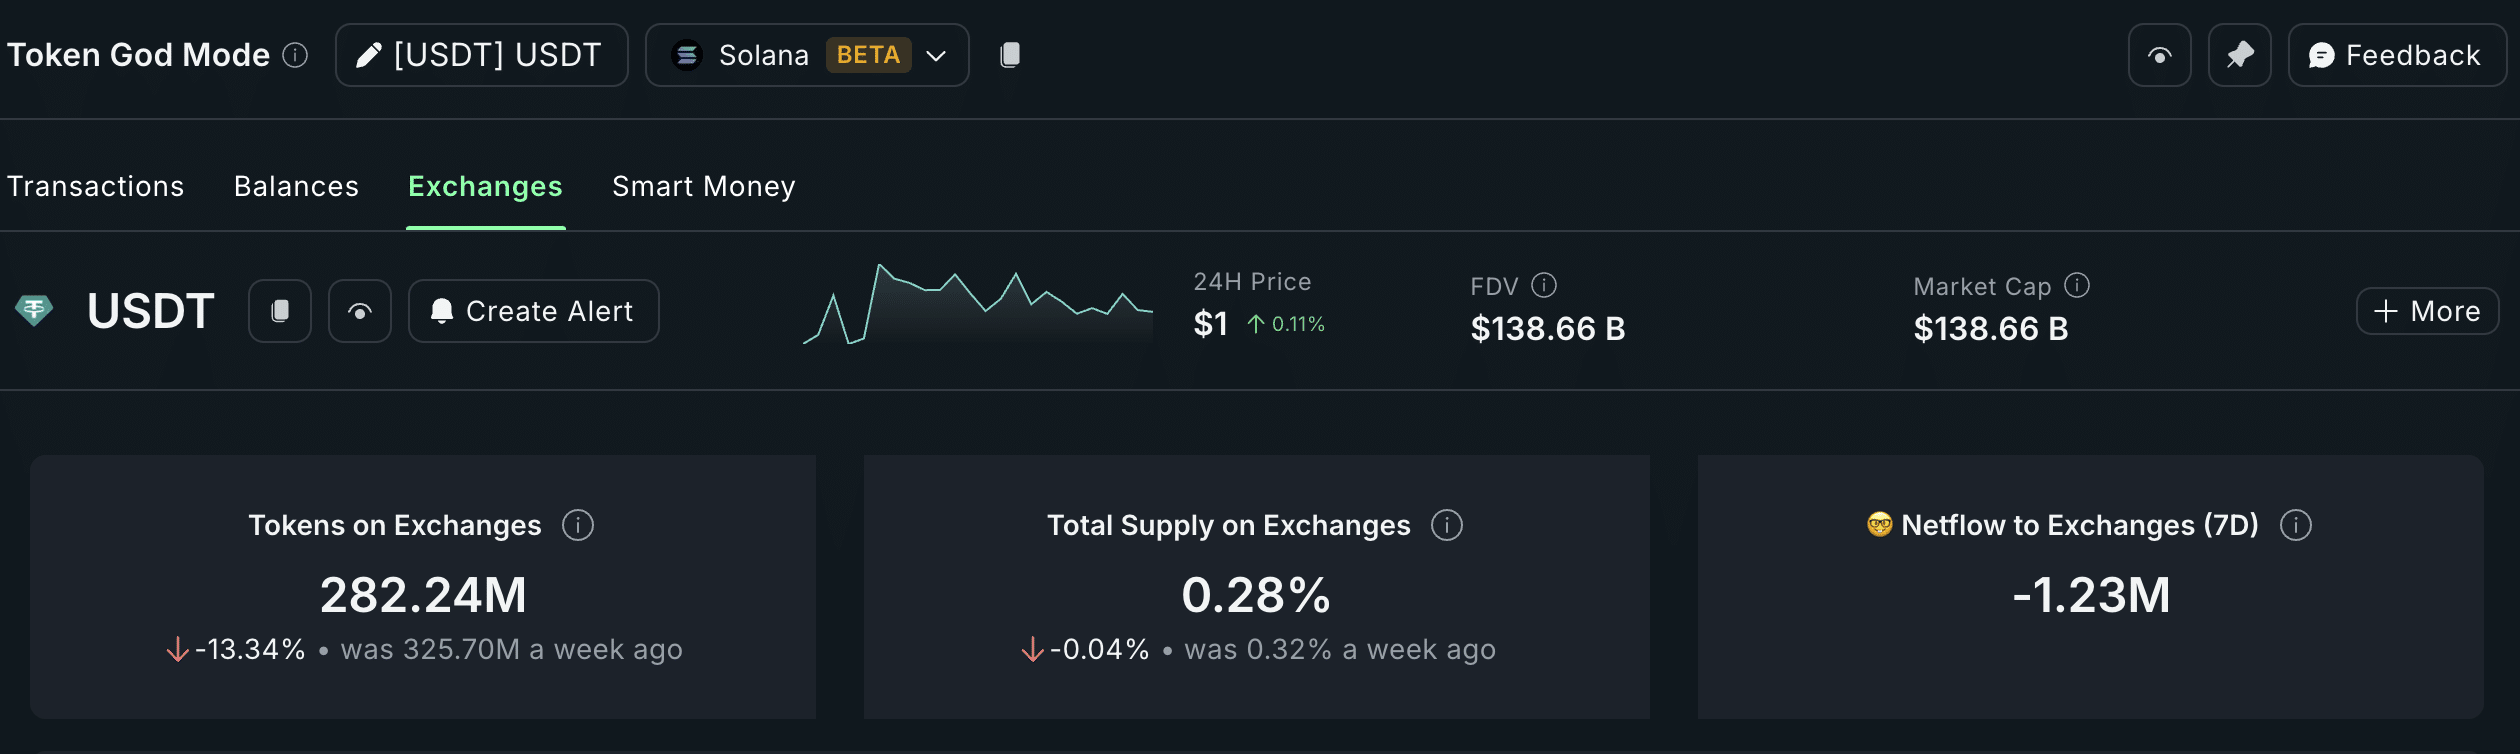Click the copy token address icon beside USDT
The height and width of the screenshot is (754, 2520).
279,311
